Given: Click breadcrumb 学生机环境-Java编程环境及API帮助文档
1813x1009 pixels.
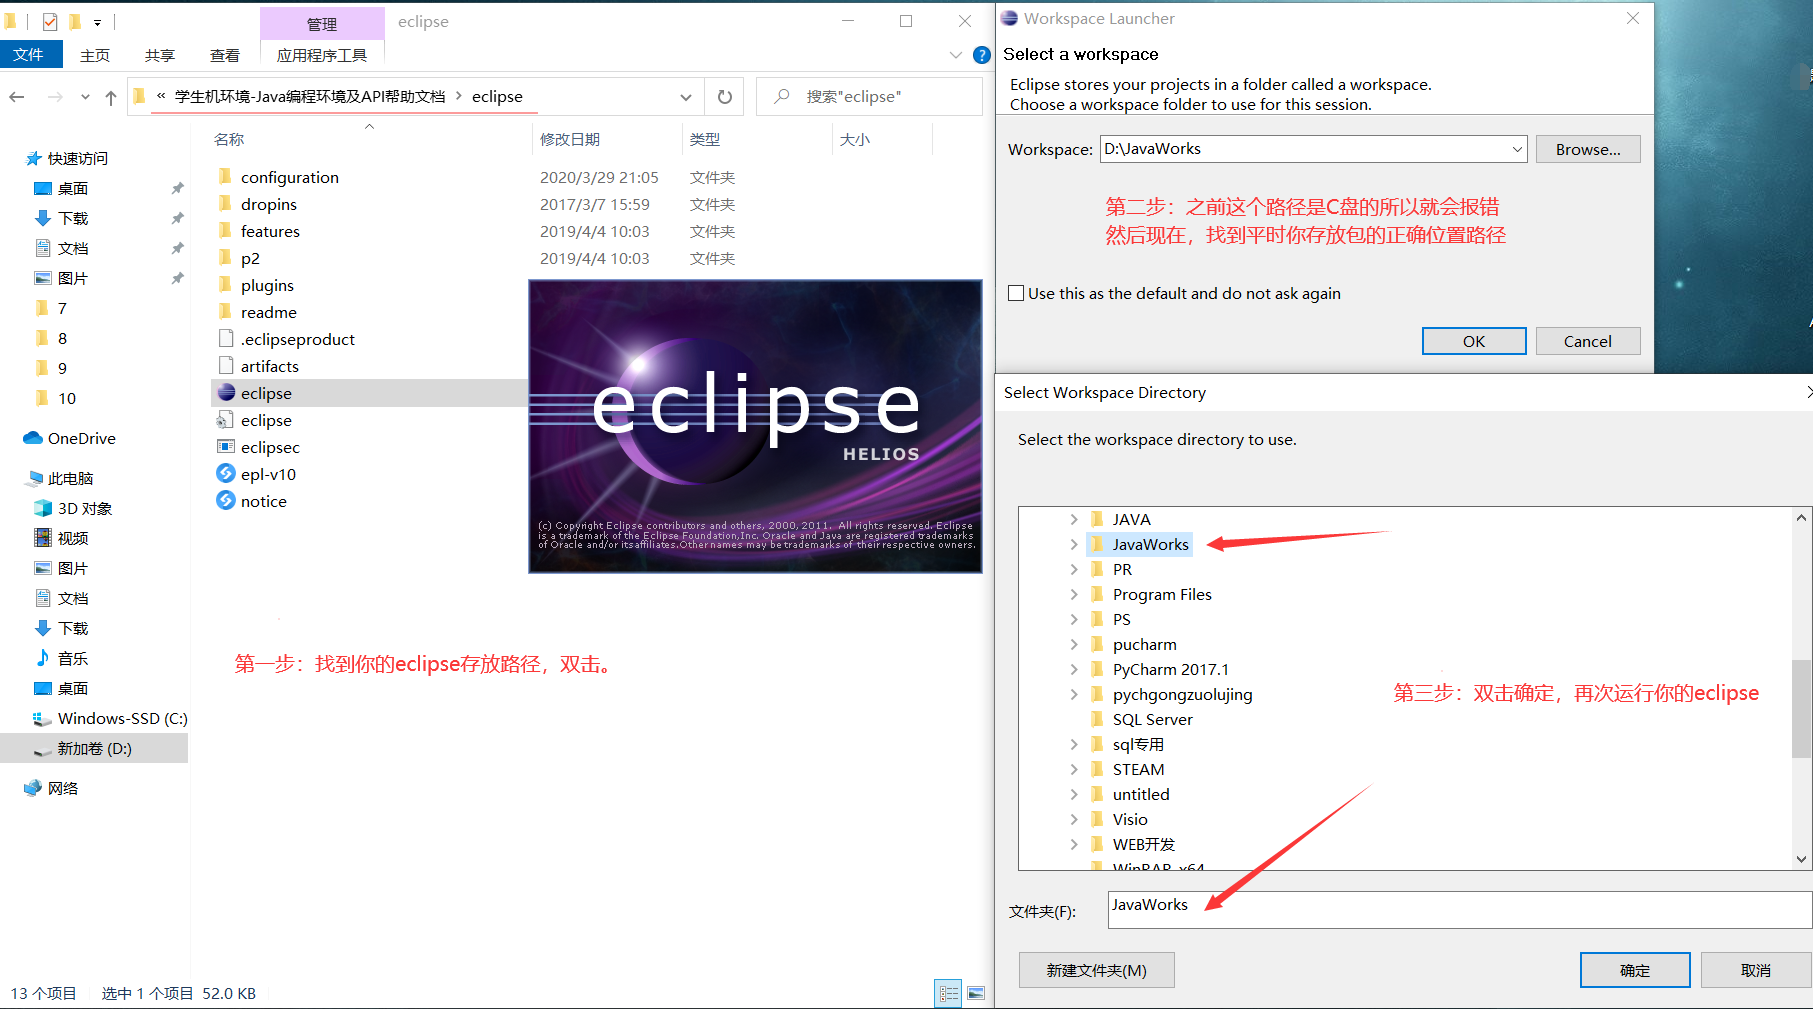Looking at the screenshot, I should pos(309,97).
